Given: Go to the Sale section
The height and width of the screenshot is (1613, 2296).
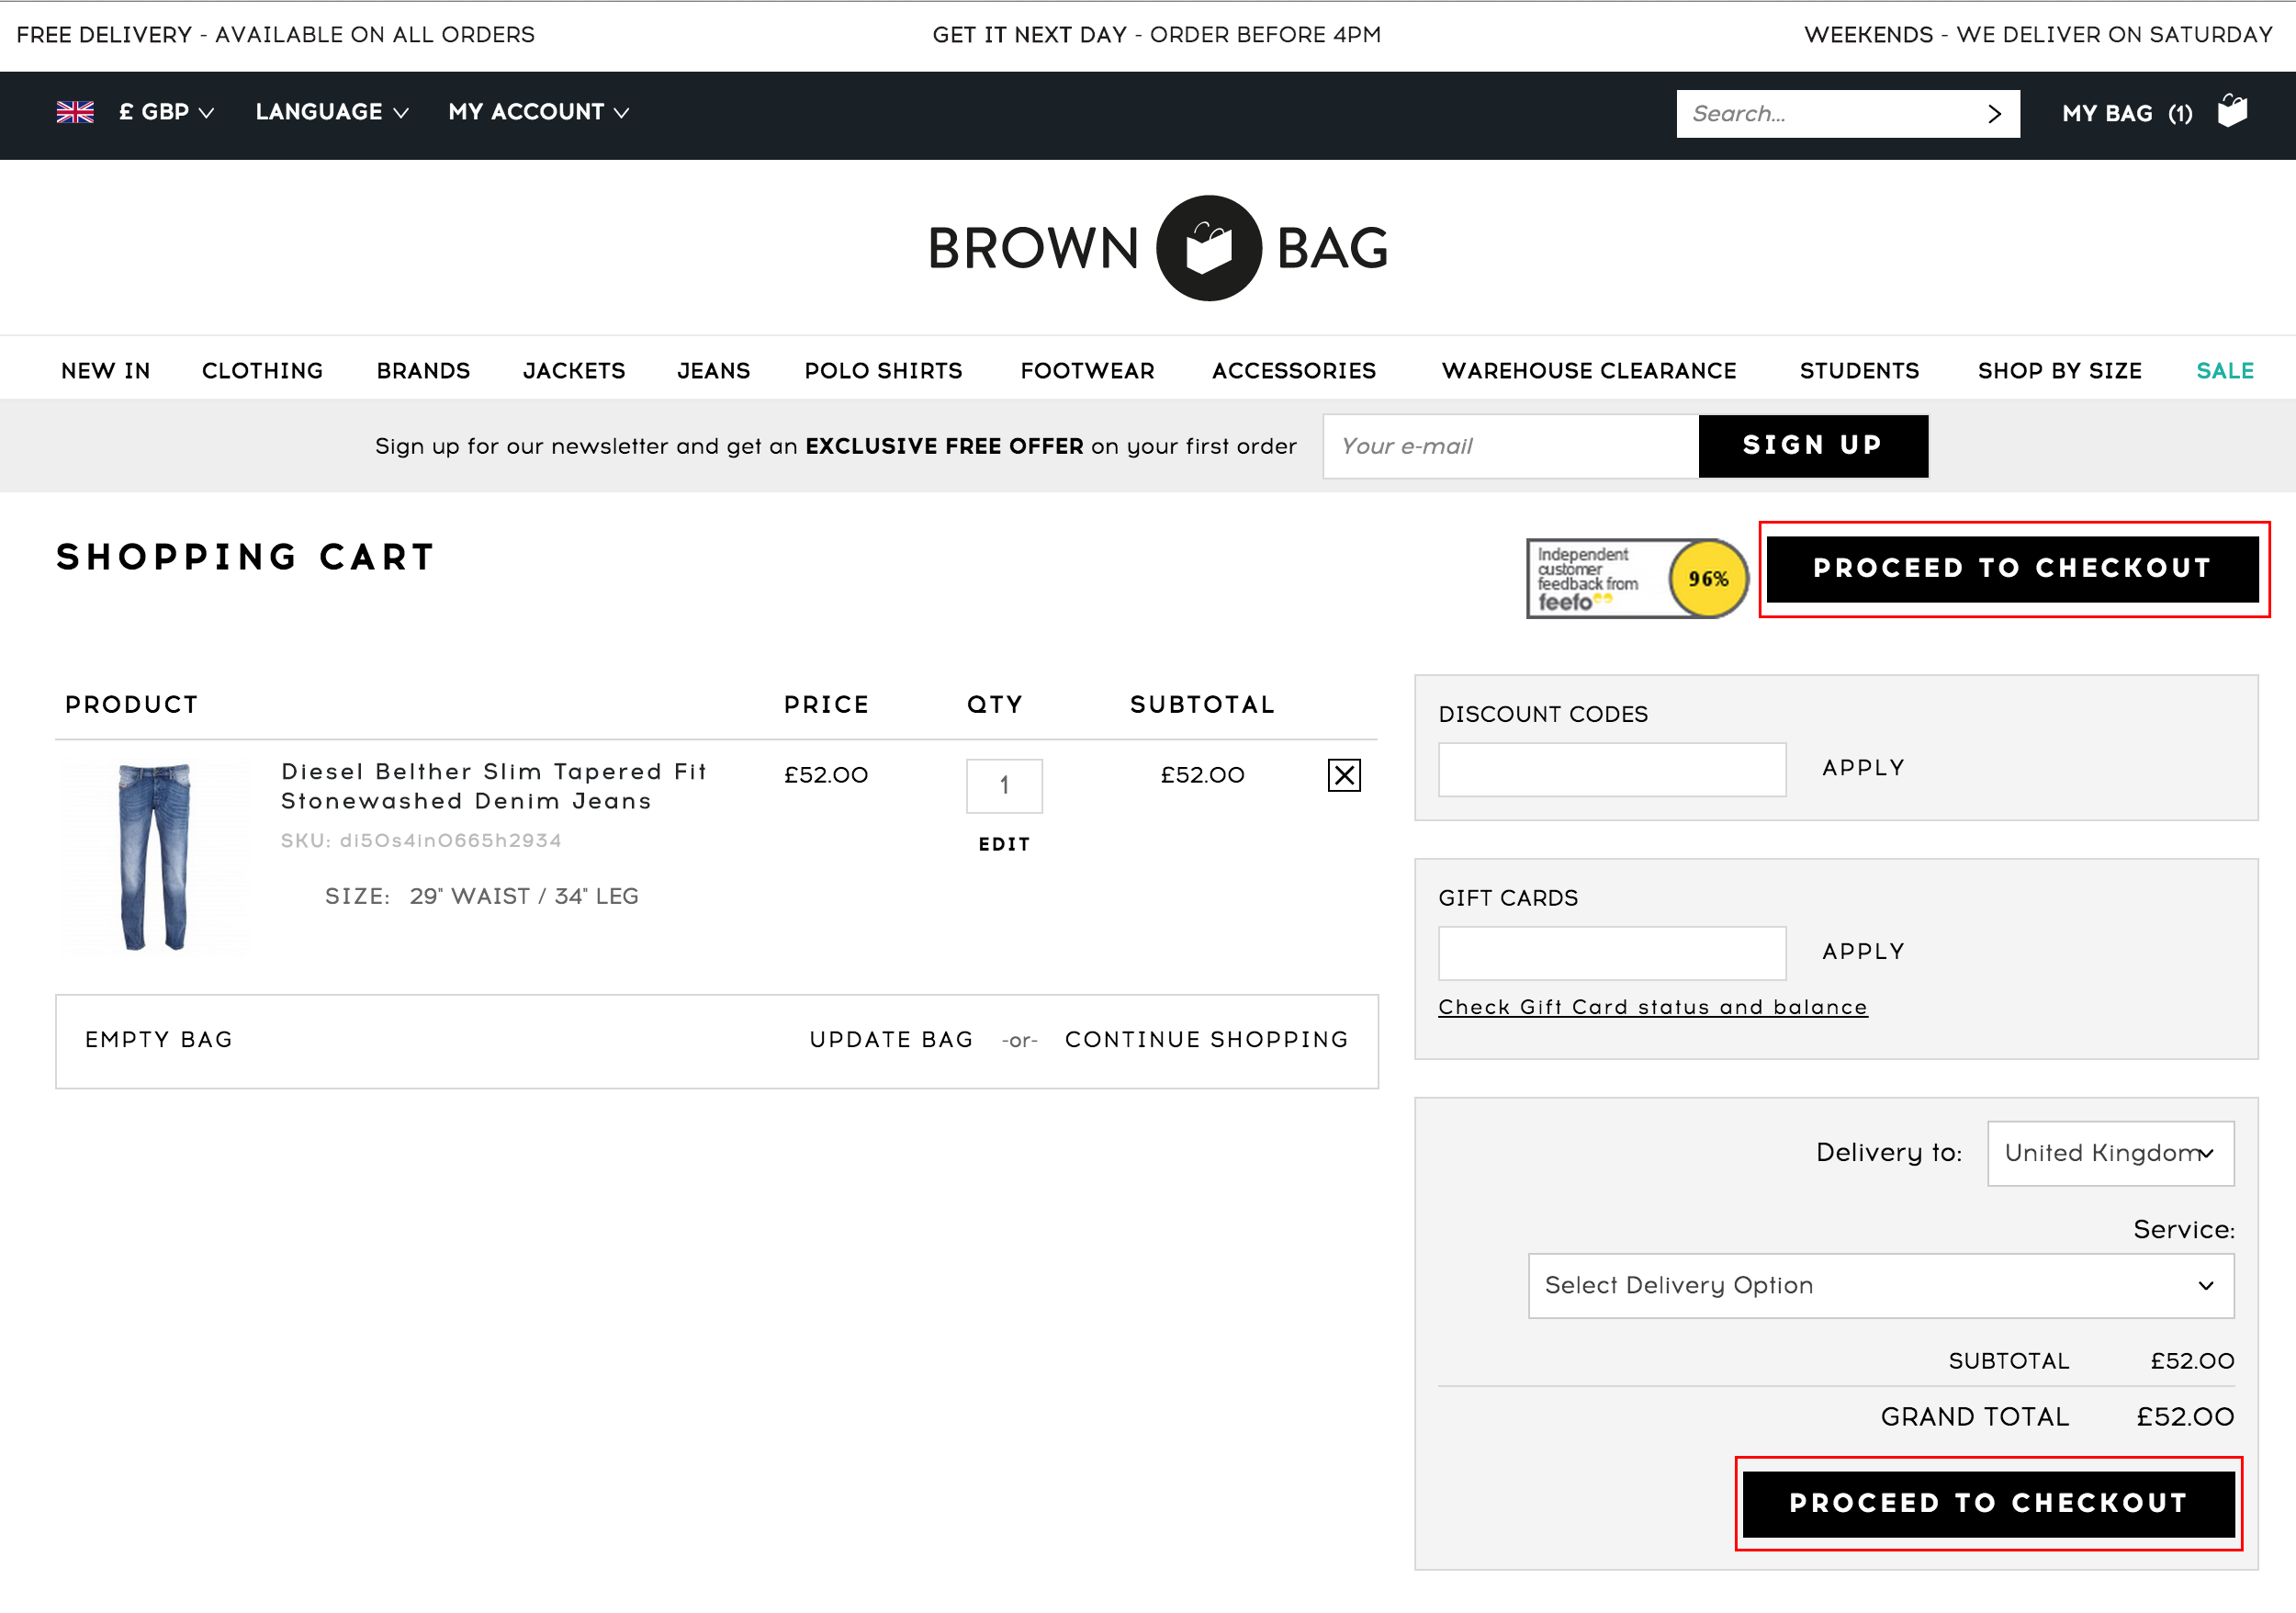Looking at the screenshot, I should (2225, 371).
